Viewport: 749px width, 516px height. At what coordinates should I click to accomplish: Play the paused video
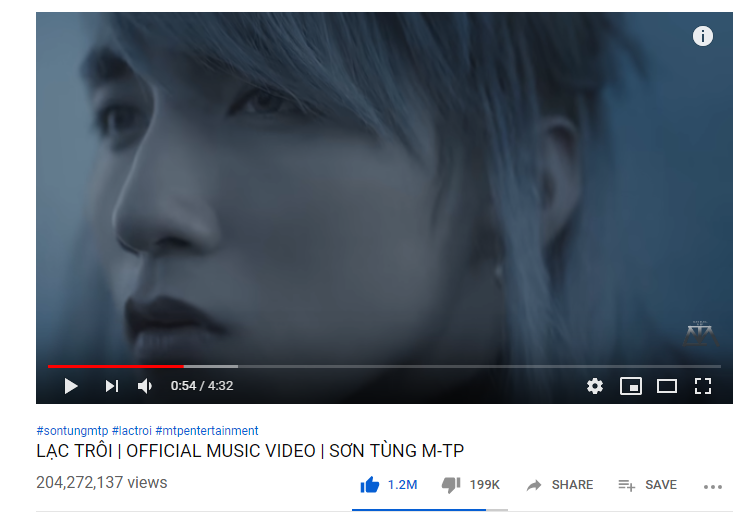(71, 386)
